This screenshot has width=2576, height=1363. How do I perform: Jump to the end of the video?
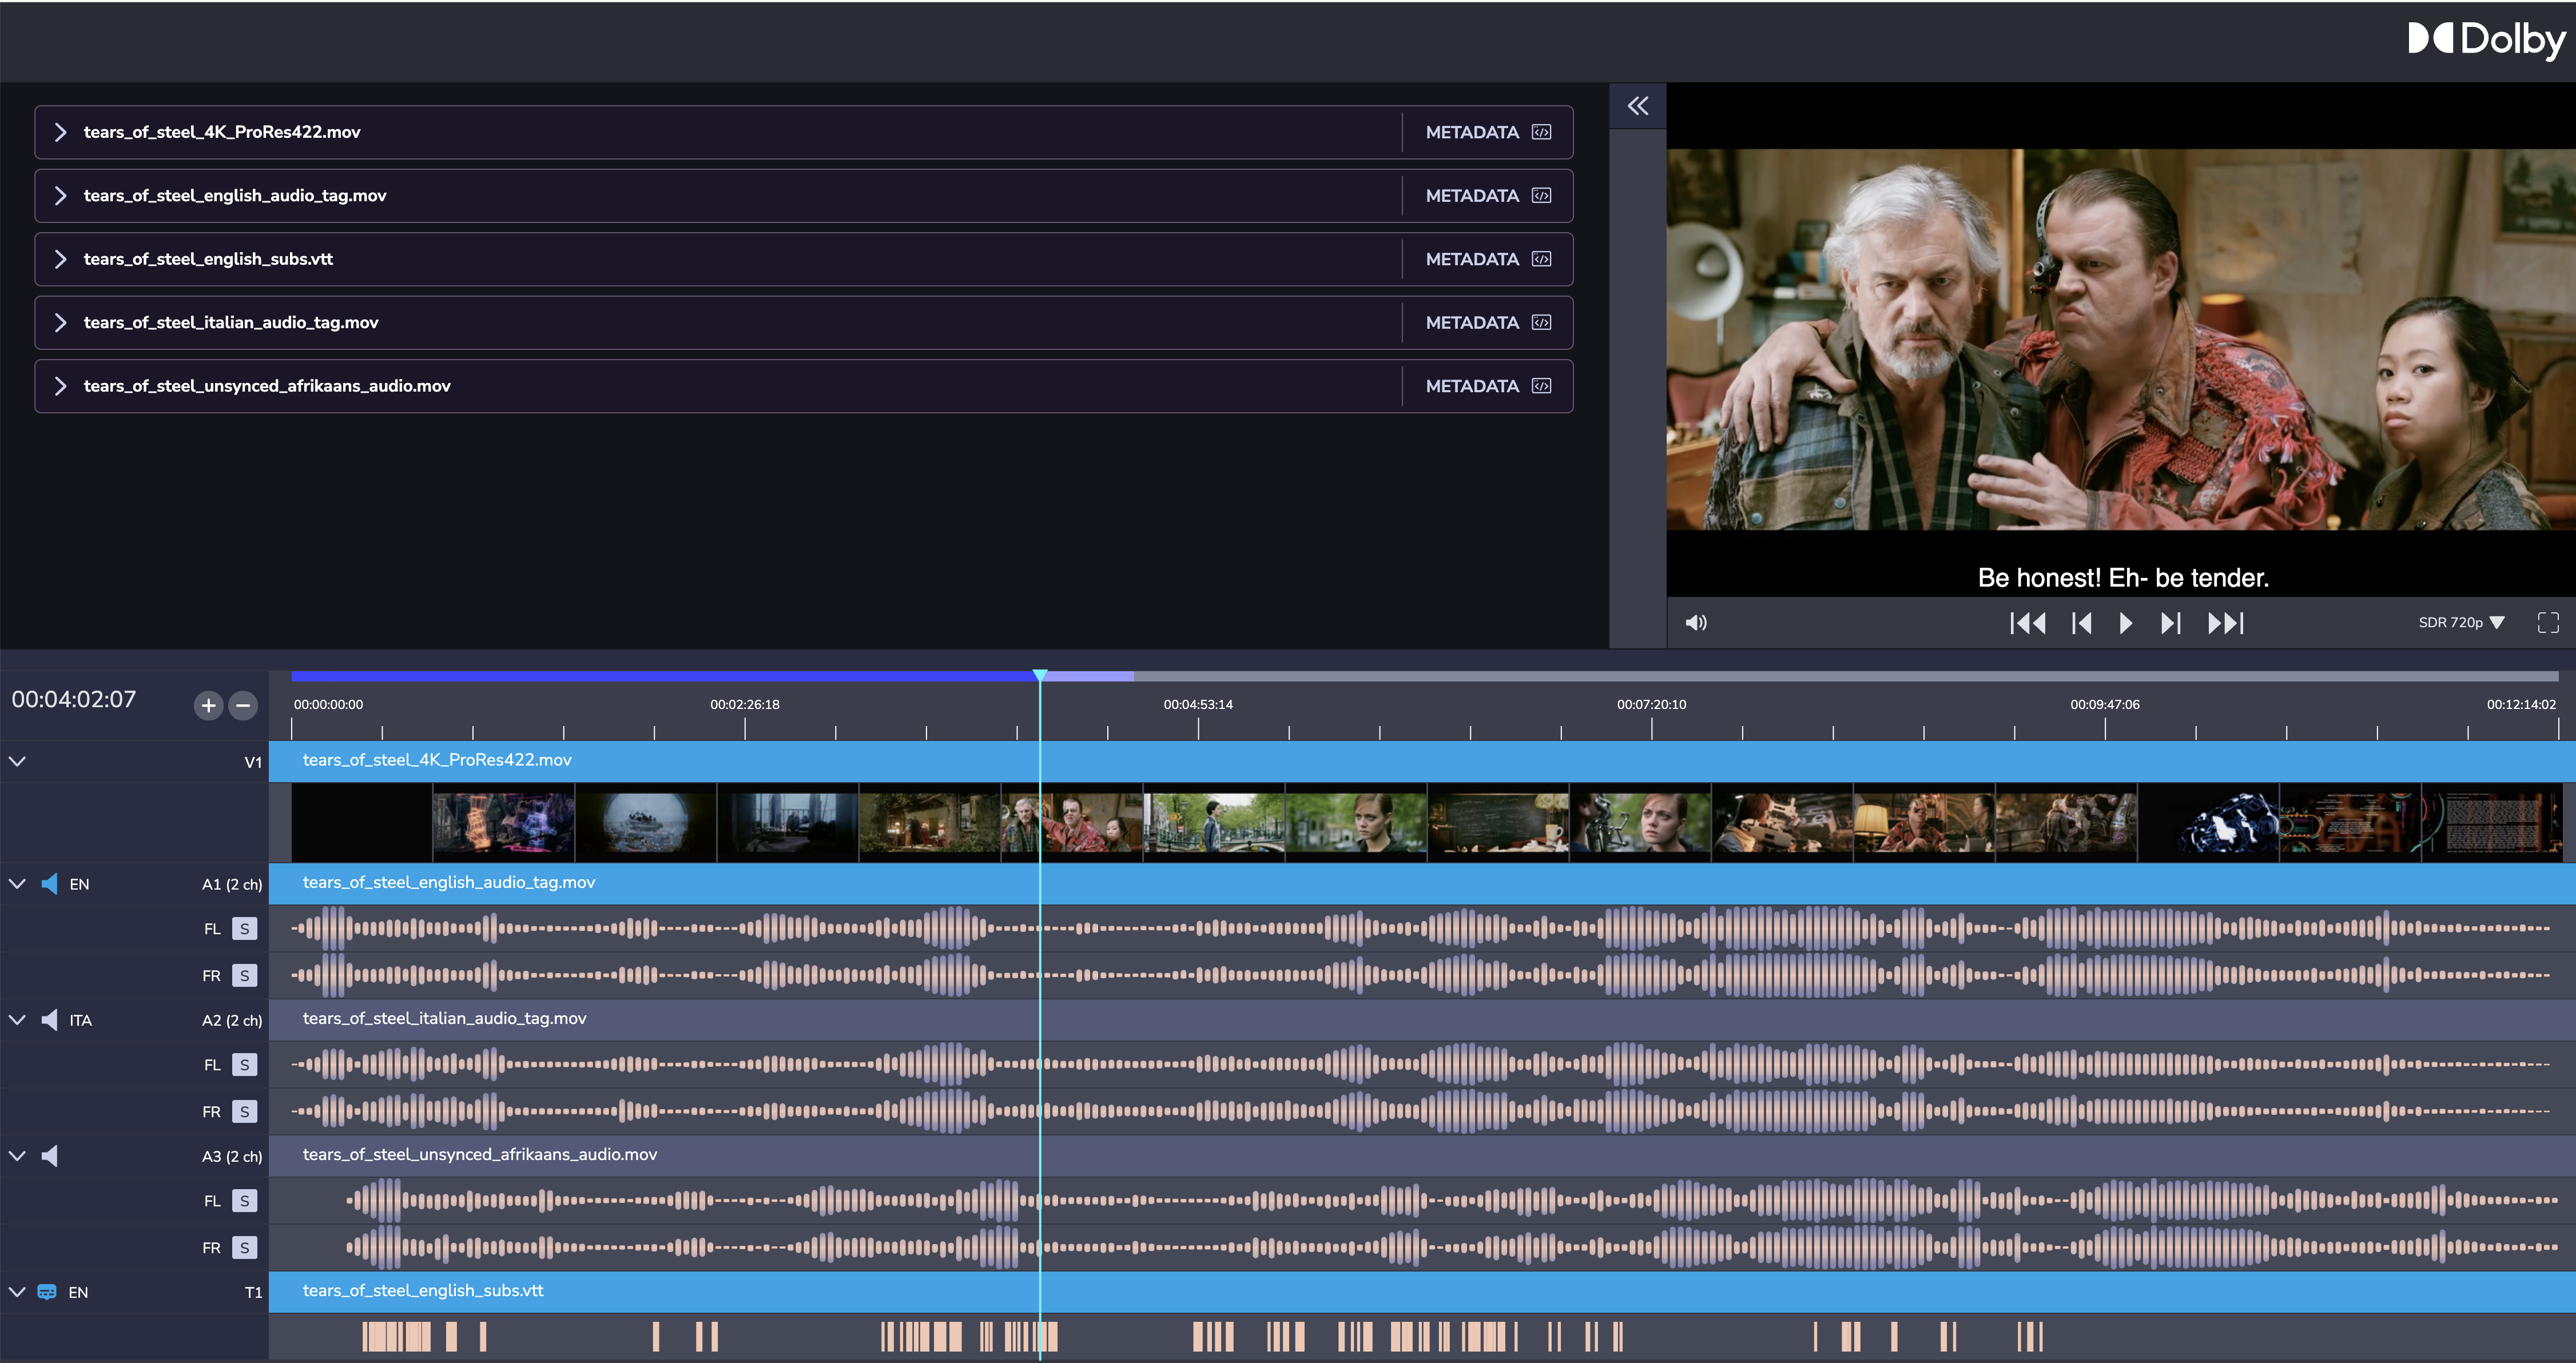(2226, 623)
